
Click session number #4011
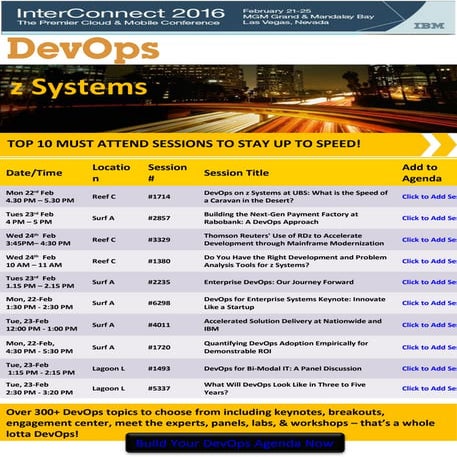pos(159,325)
